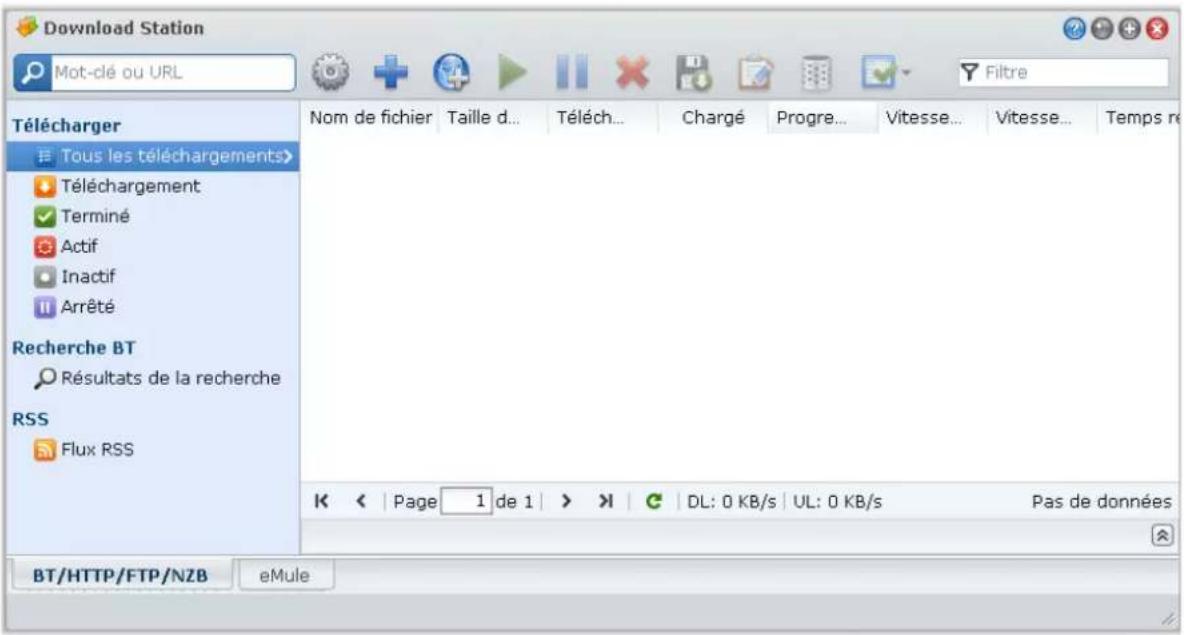Sort by Temps column header

1138,118
